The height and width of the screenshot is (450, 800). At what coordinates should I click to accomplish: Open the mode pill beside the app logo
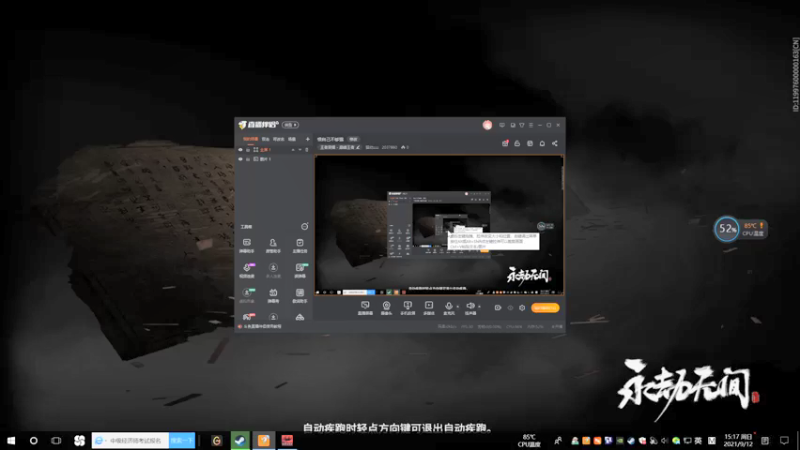[290, 125]
